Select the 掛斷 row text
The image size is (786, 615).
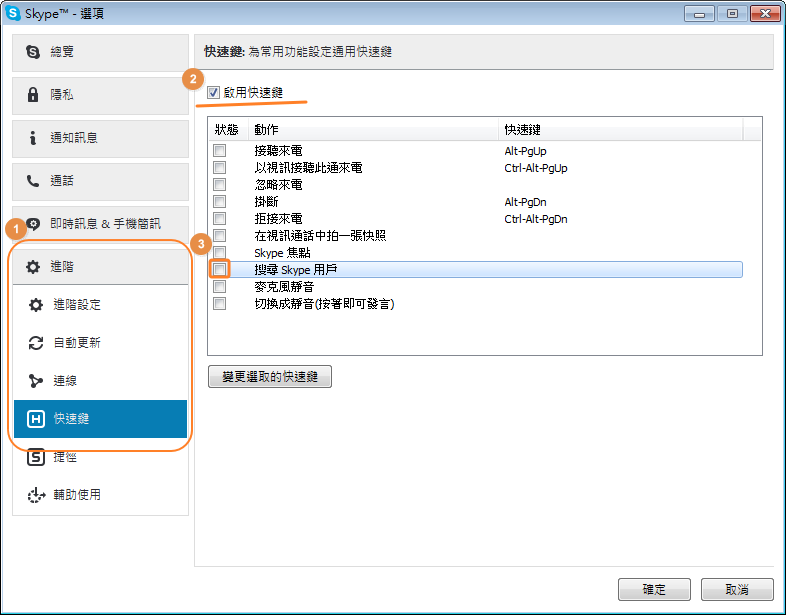pos(266,201)
